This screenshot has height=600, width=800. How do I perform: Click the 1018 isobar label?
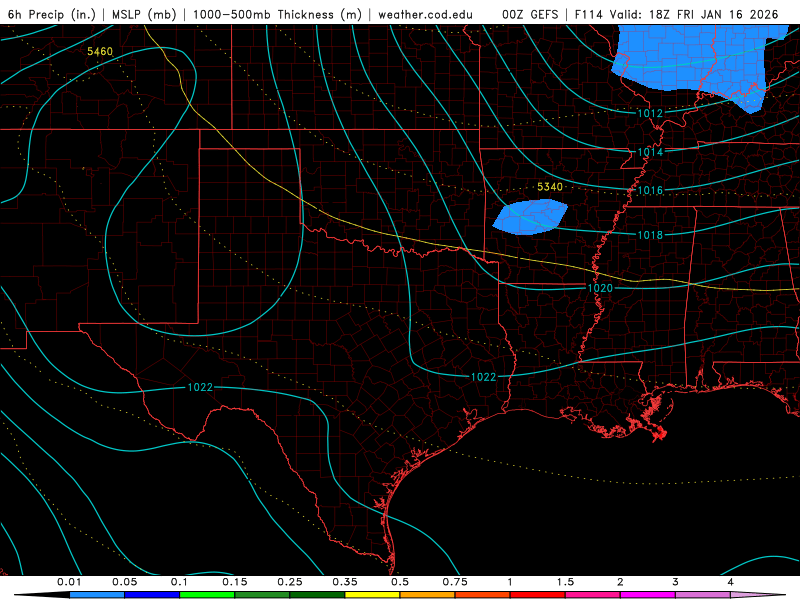point(649,235)
